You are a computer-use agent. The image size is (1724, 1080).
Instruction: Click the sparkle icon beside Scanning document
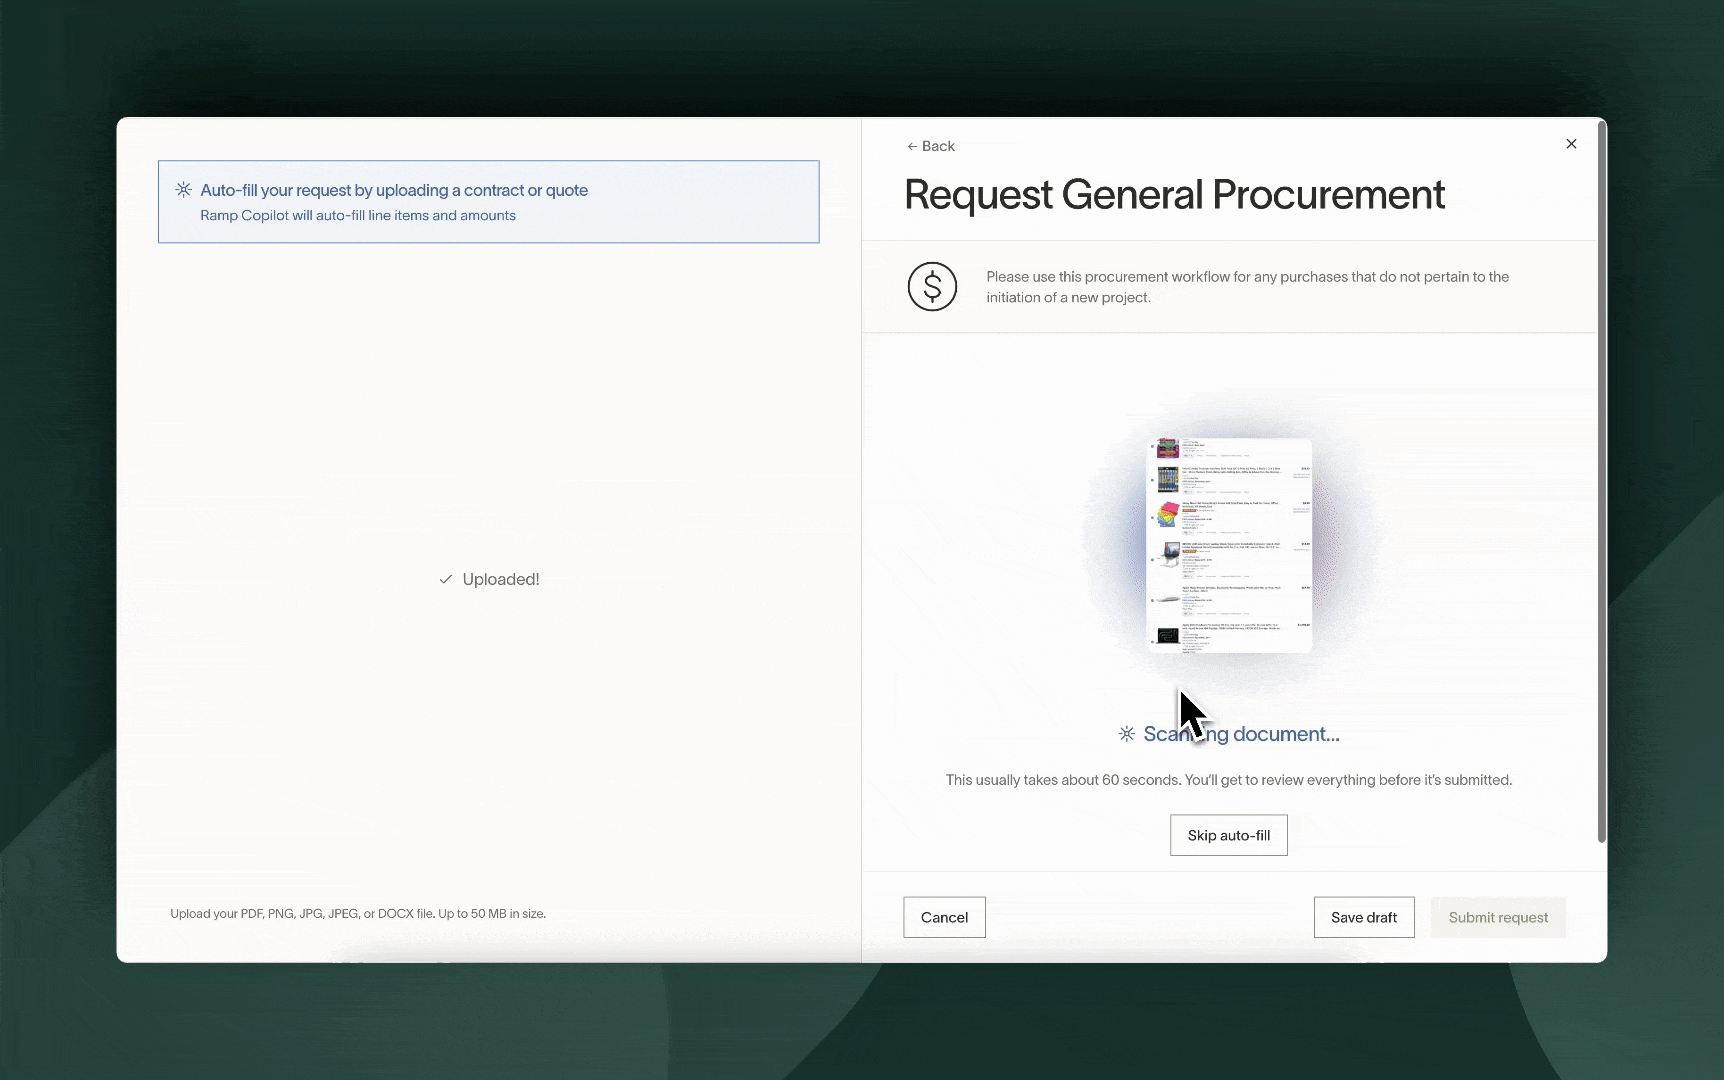(x=1127, y=734)
